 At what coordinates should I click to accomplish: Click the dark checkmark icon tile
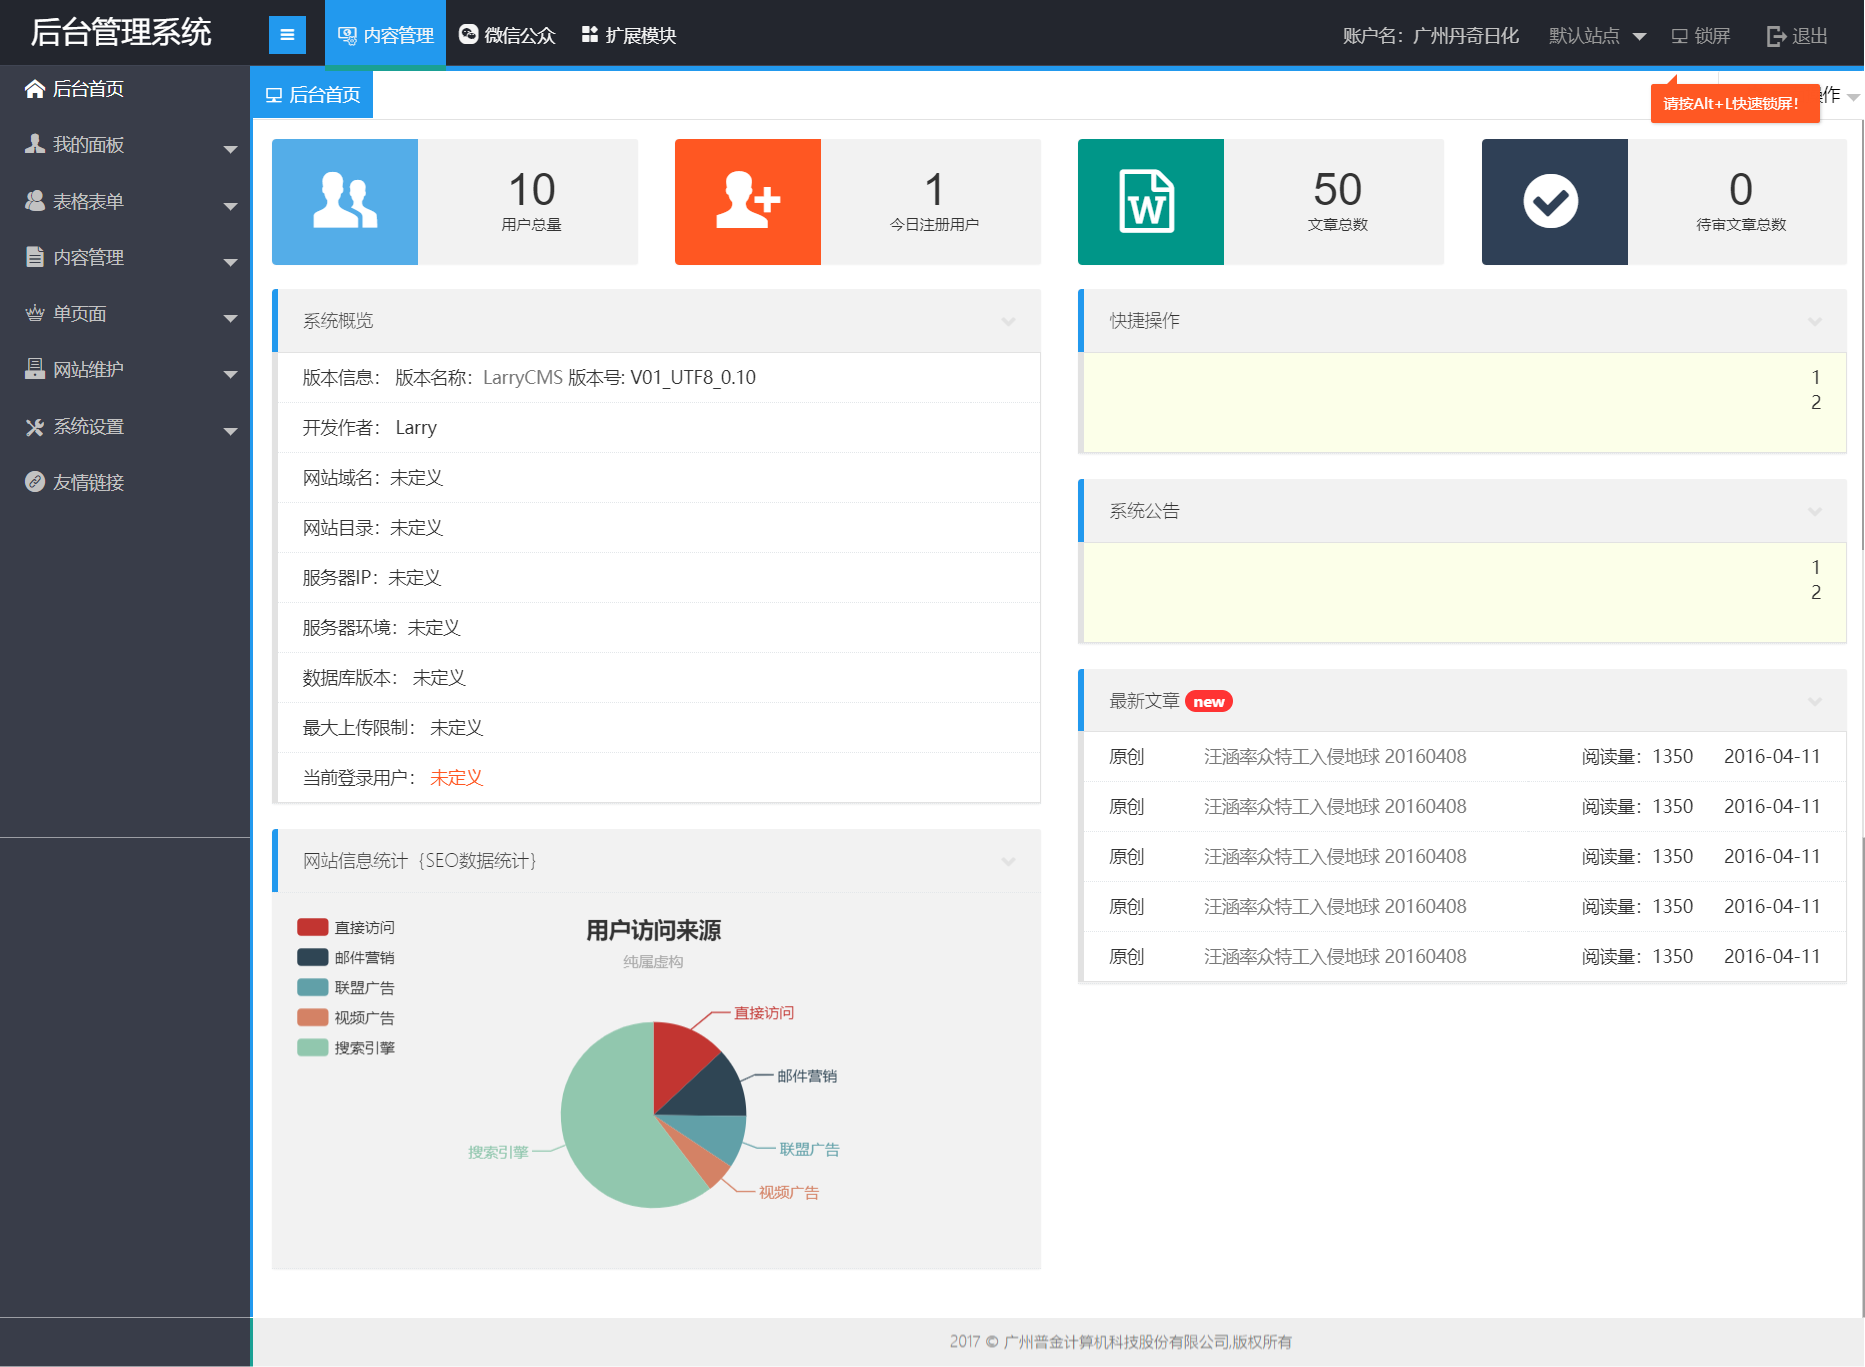tap(1554, 202)
